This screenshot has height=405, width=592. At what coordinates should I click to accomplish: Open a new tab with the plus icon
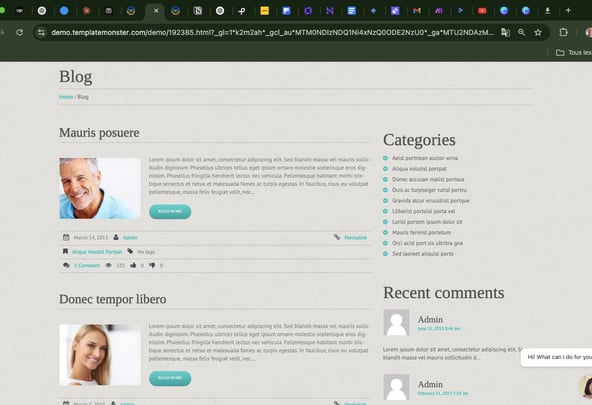(568, 11)
